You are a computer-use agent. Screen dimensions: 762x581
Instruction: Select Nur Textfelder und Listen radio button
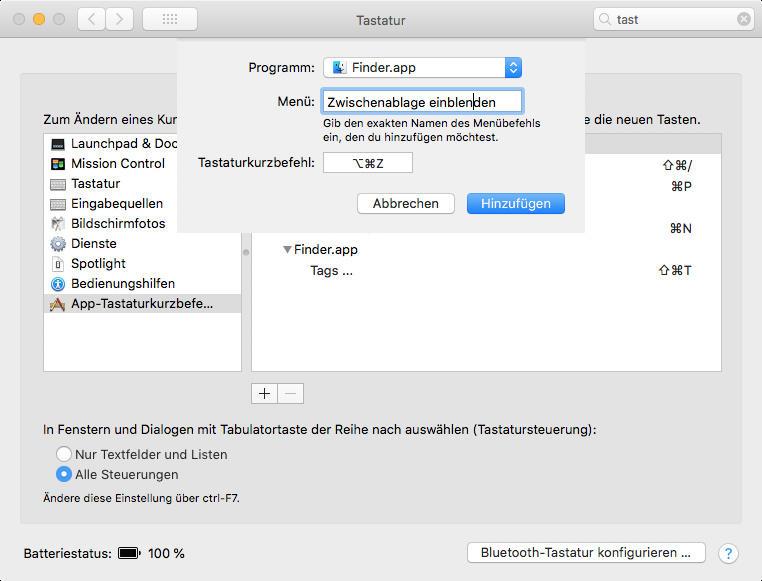coord(64,454)
